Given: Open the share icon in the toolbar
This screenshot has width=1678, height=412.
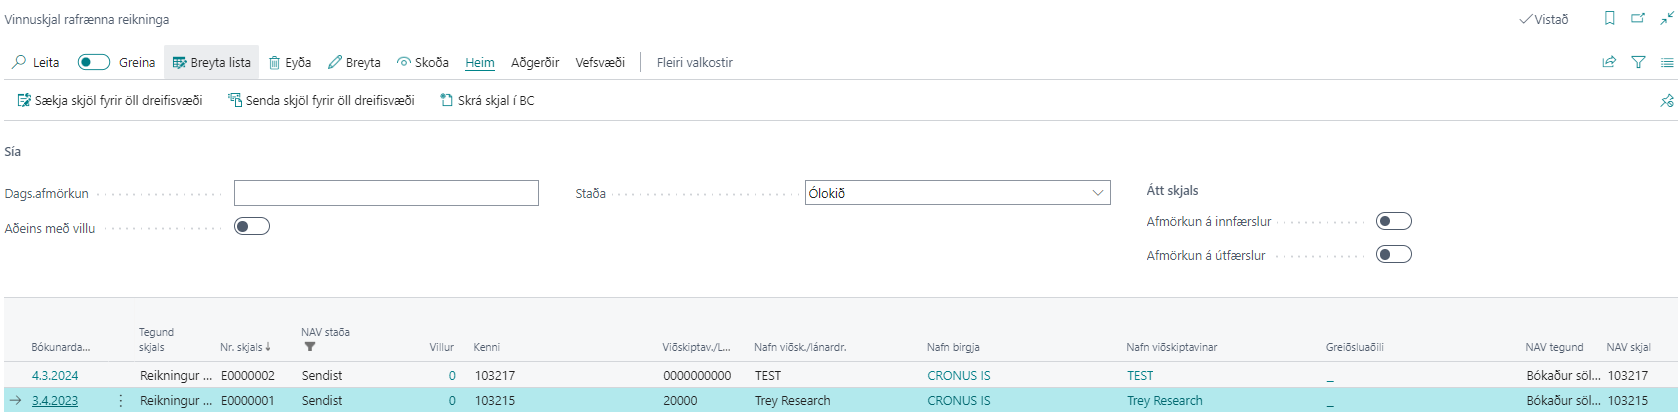Looking at the screenshot, I should point(1609,62).
